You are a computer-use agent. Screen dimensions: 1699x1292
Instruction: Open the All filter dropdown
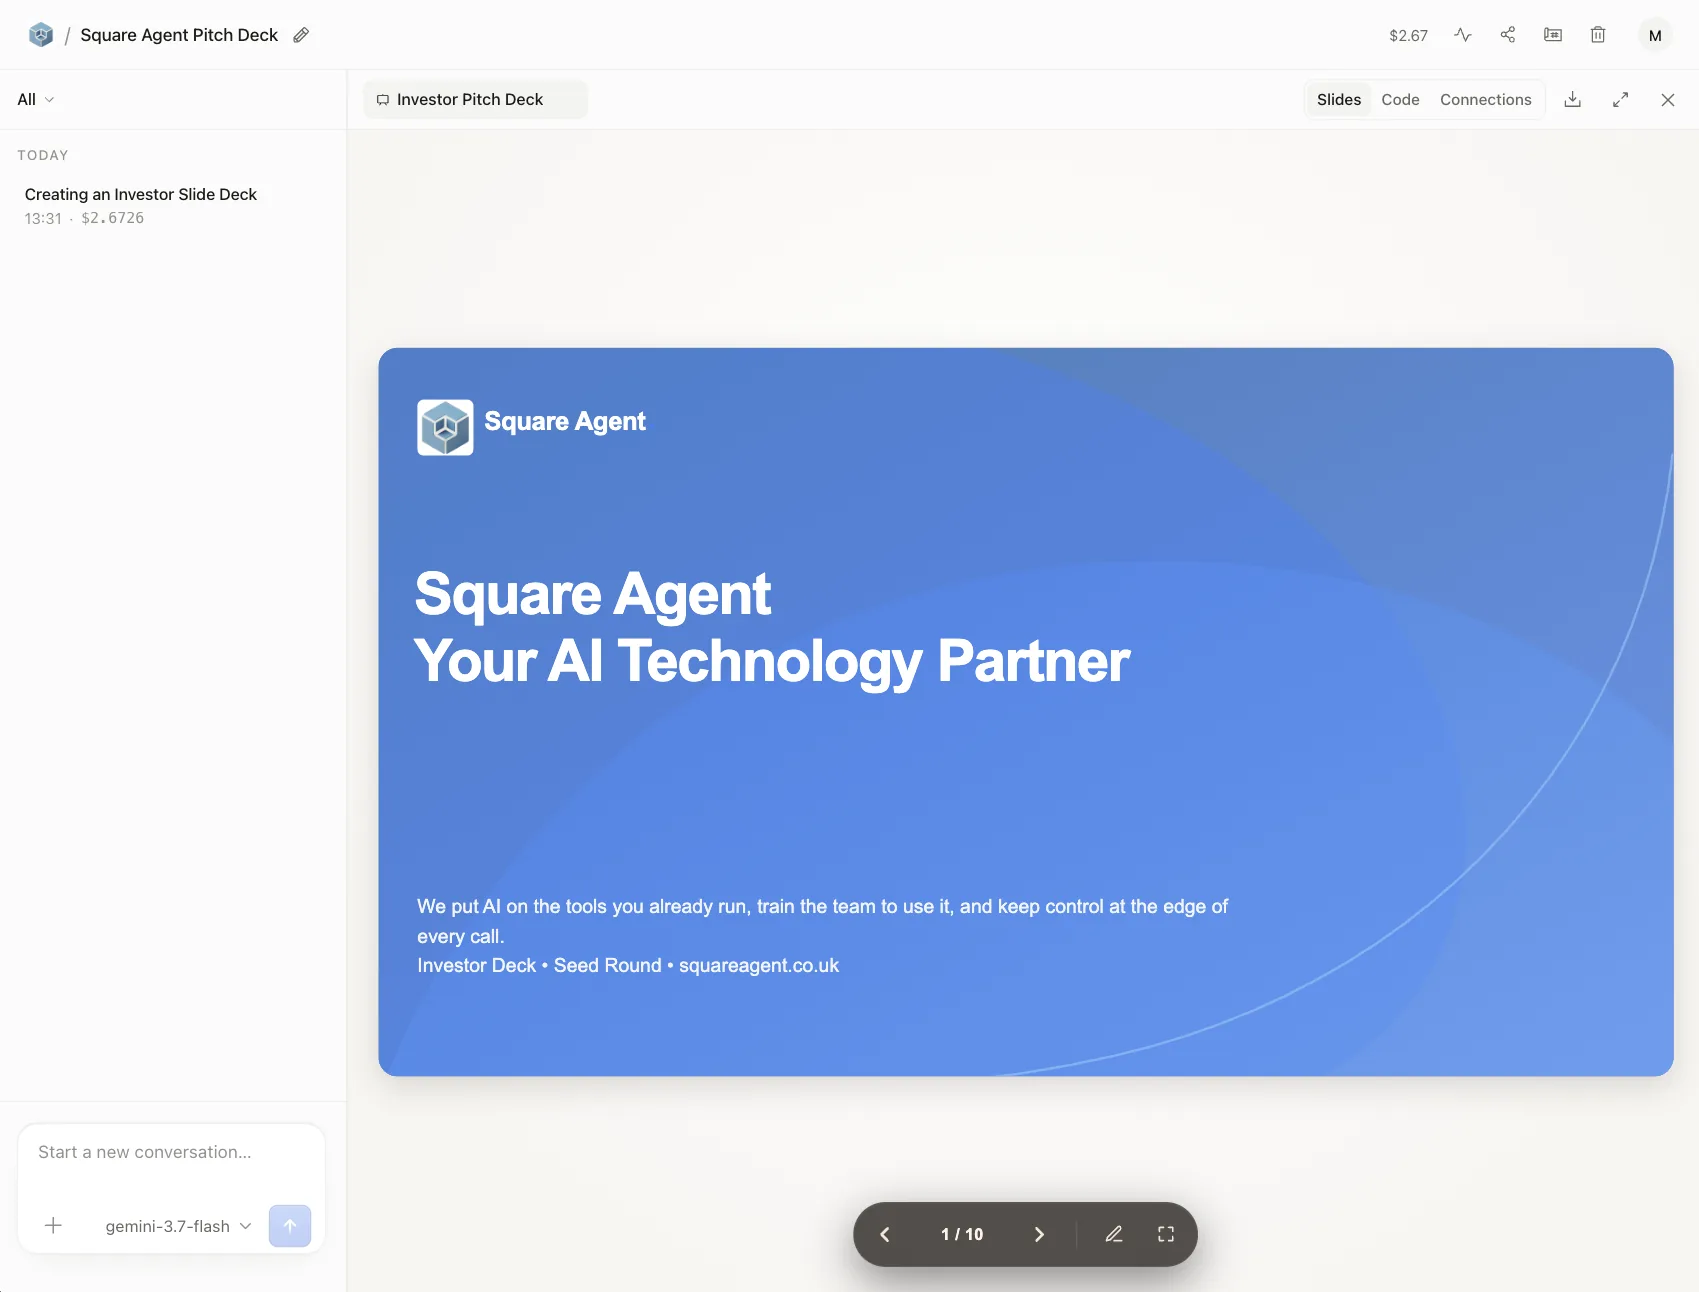tap(36, 99)
